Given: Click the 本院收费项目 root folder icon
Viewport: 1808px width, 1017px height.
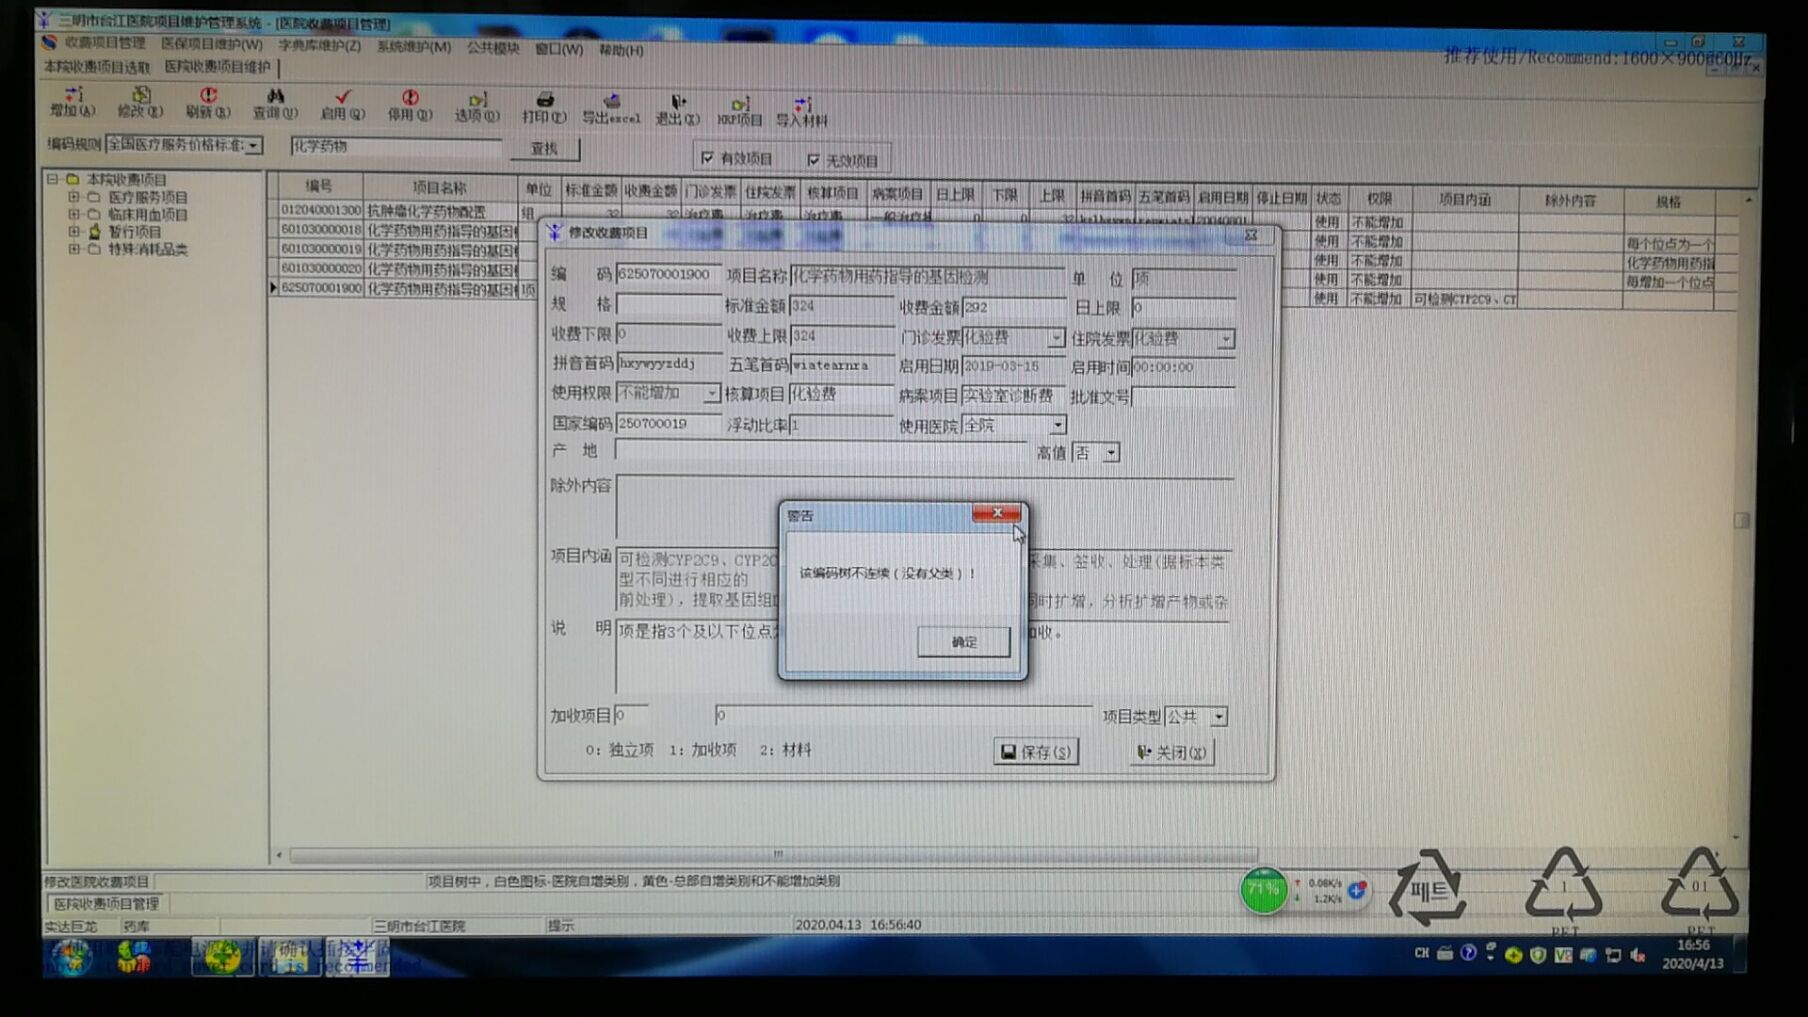Looking at the screenshot, I should [x=73, y=179].
